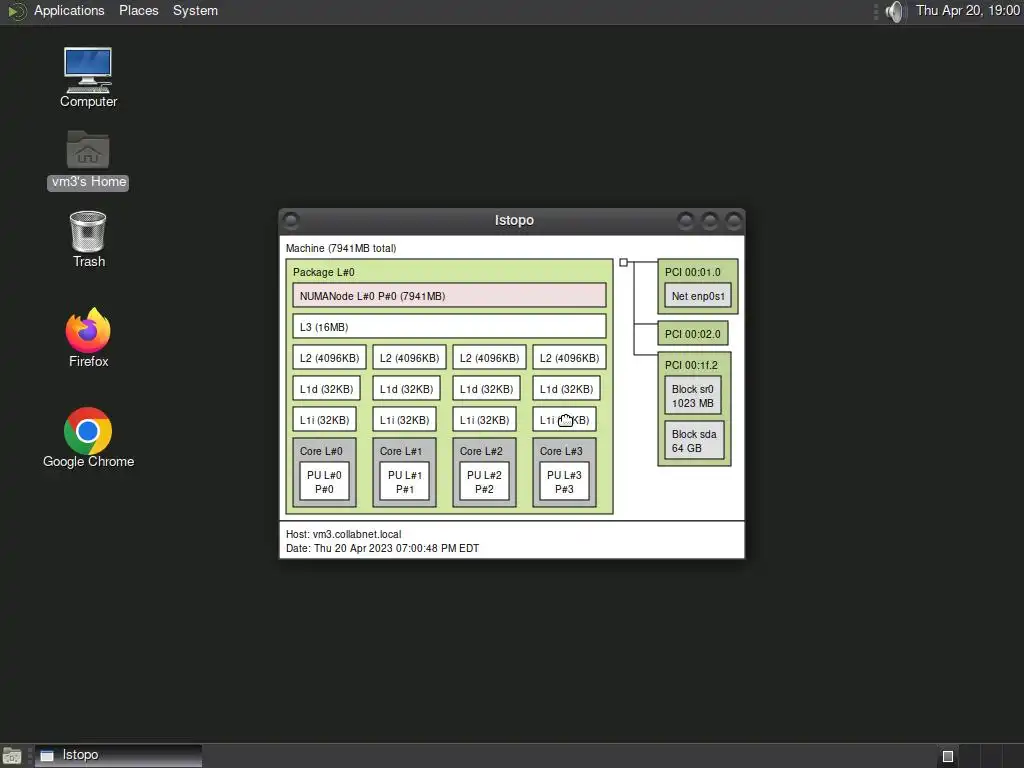
Task: Click the clock showing Thu Apr 20, 19:00
Action: 967,10
